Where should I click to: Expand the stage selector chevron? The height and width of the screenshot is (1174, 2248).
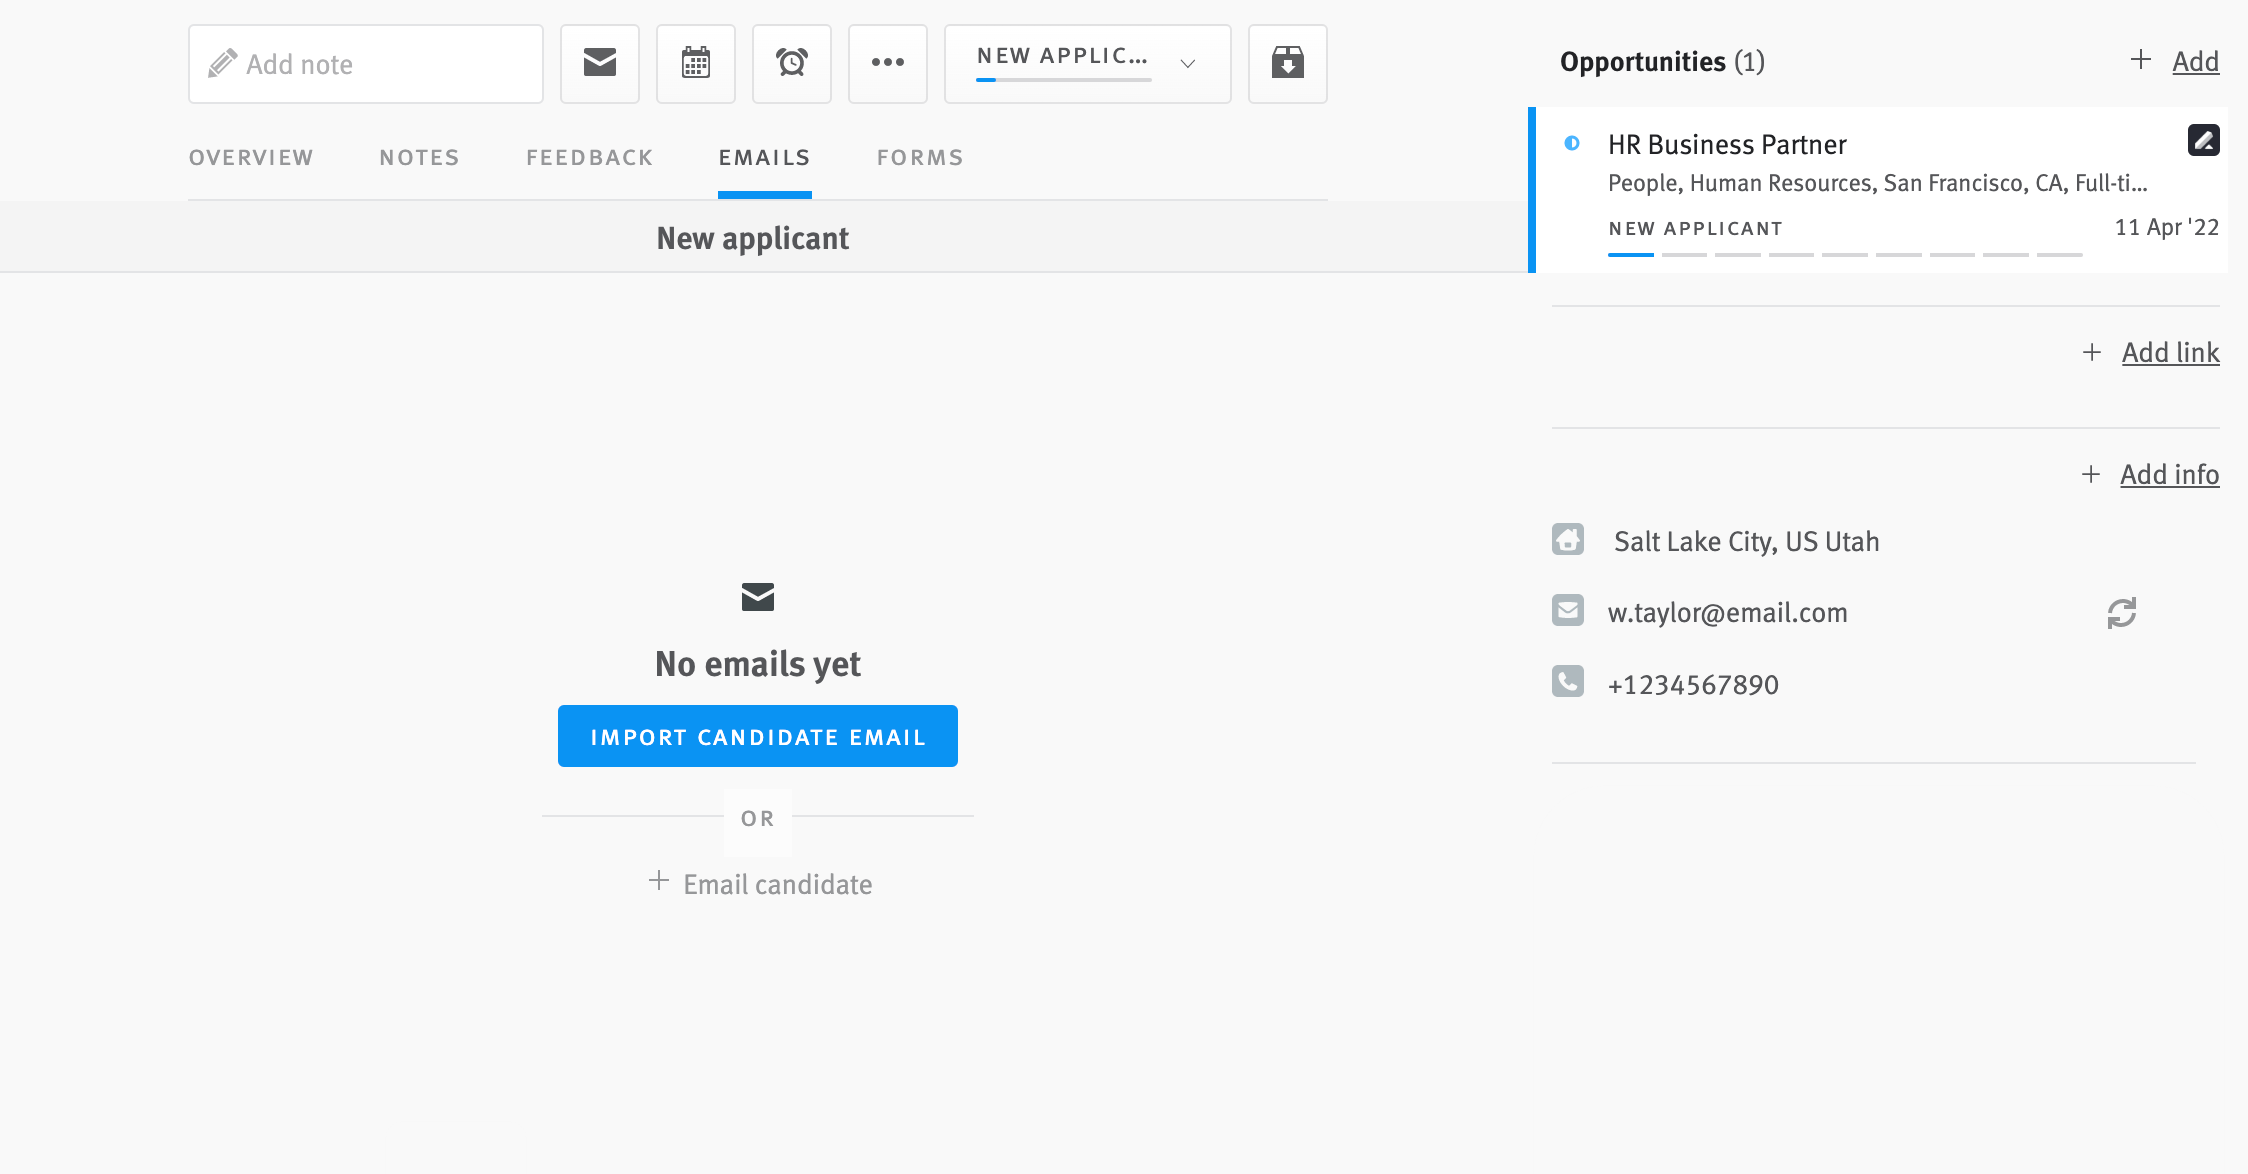[1187, 64]
